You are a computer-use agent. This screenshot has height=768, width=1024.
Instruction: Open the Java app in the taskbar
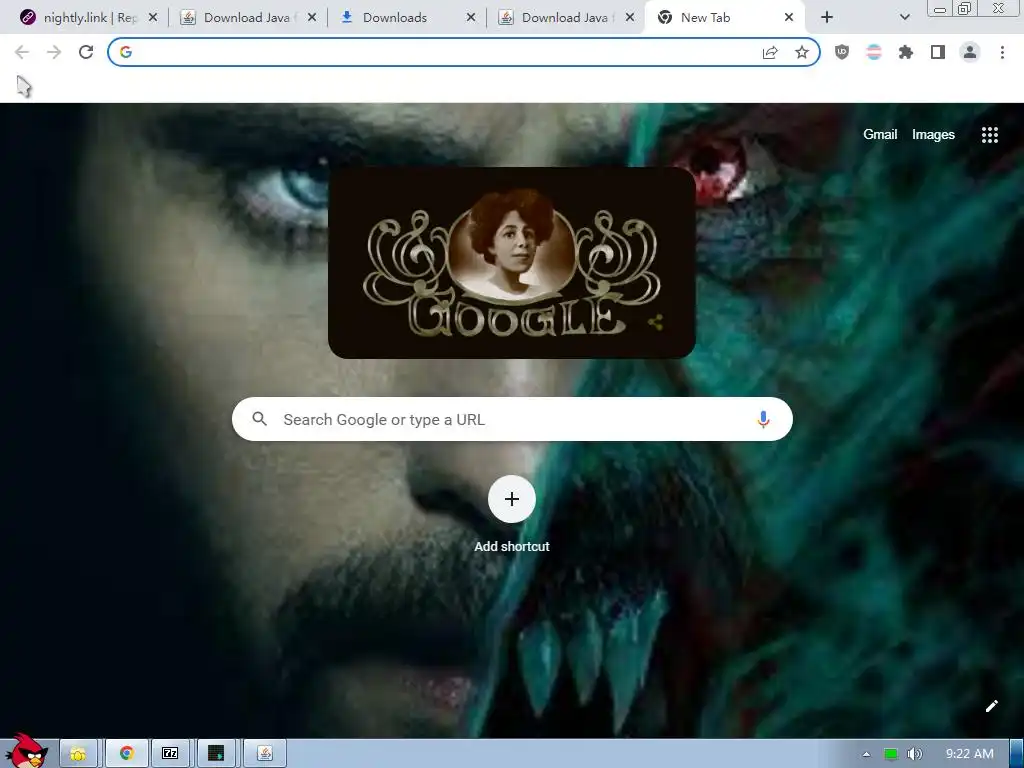[265, 754]
